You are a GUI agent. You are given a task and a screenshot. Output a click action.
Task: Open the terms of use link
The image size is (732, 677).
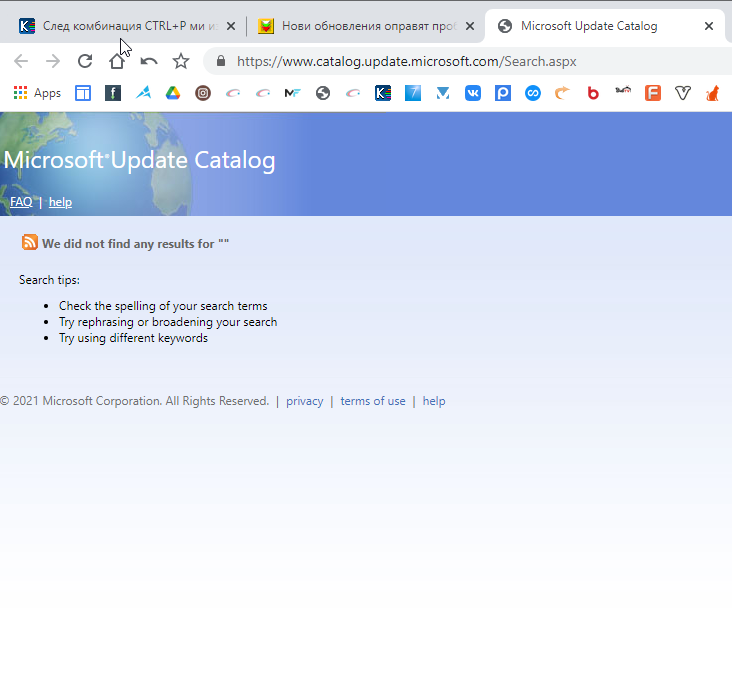pos(373,401)
